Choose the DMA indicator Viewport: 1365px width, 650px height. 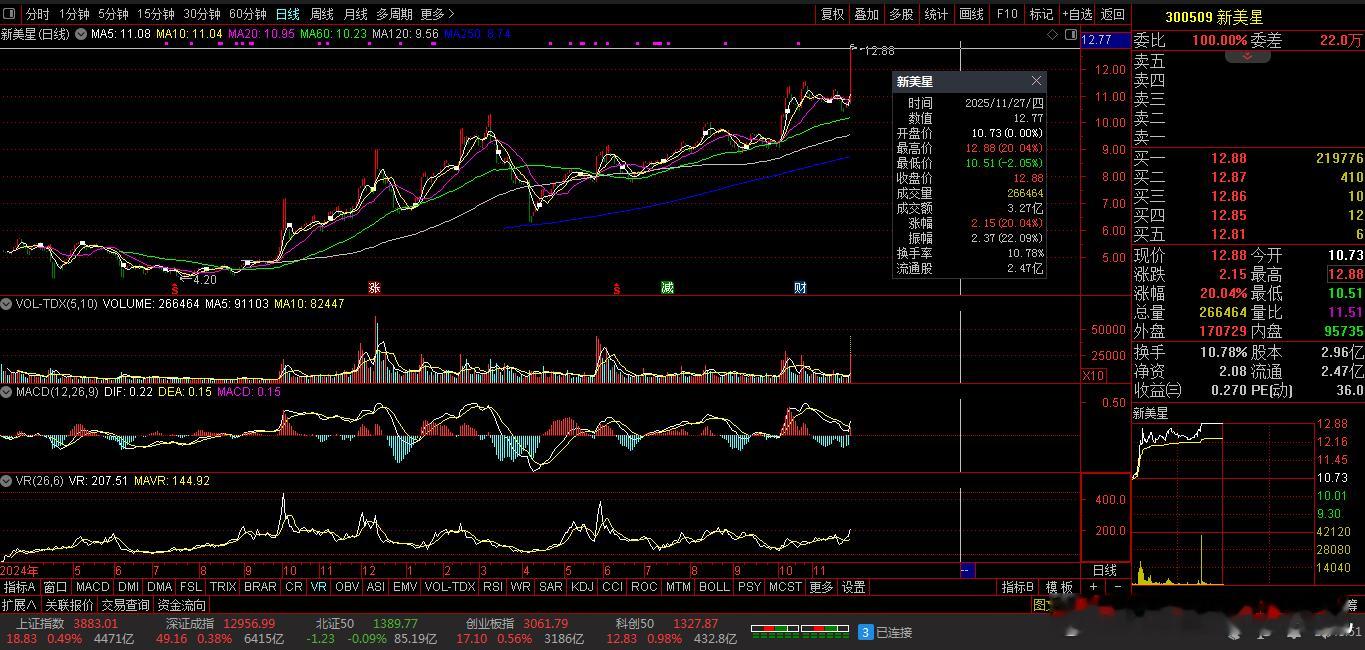[x=160, y=587]
